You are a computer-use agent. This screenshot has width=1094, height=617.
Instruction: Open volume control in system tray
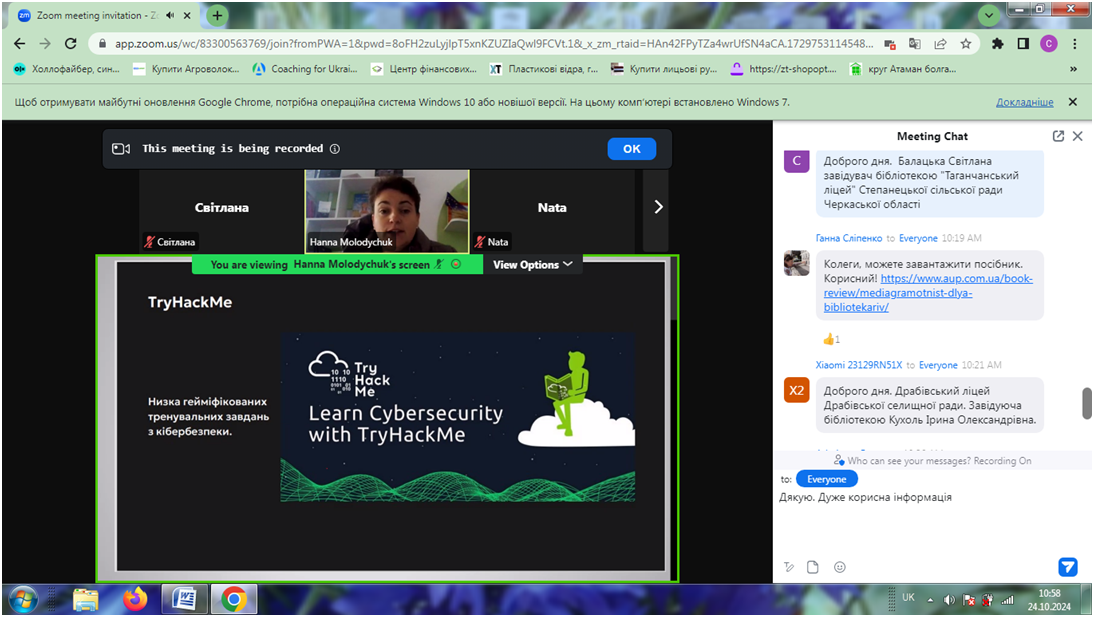(949, 600)
